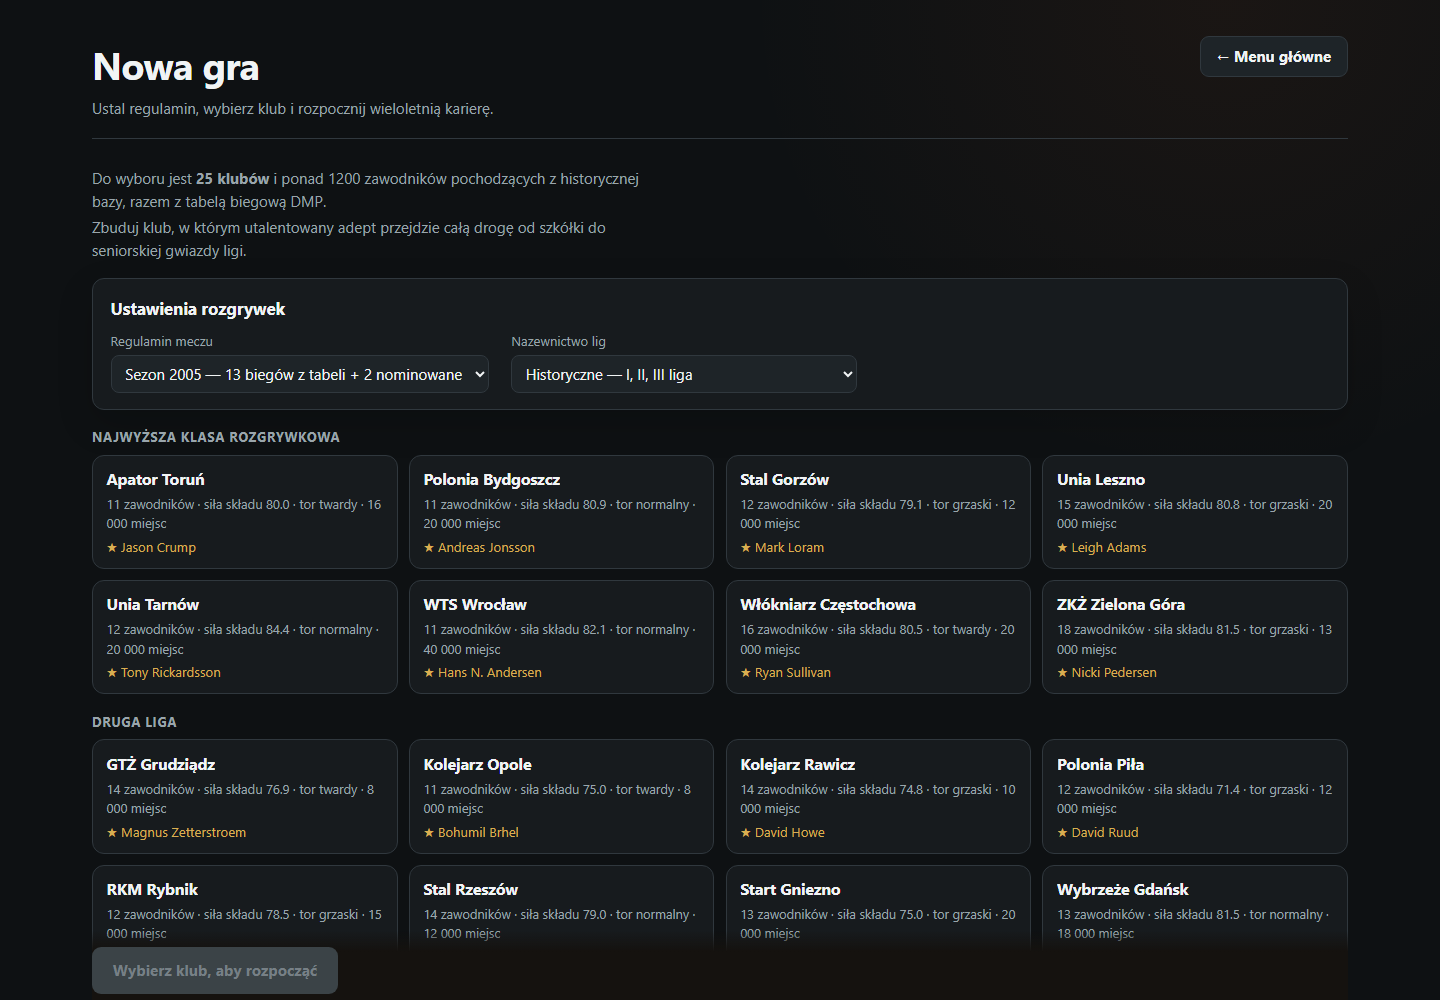Choose the Kolejarz Rawicz club card
1440x1000 pixels.
coord(878,797)
